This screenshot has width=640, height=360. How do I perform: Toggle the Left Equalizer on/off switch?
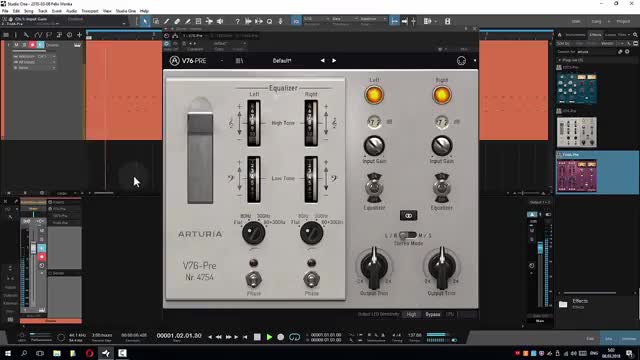pyautogui.click(x=374, y=187)
